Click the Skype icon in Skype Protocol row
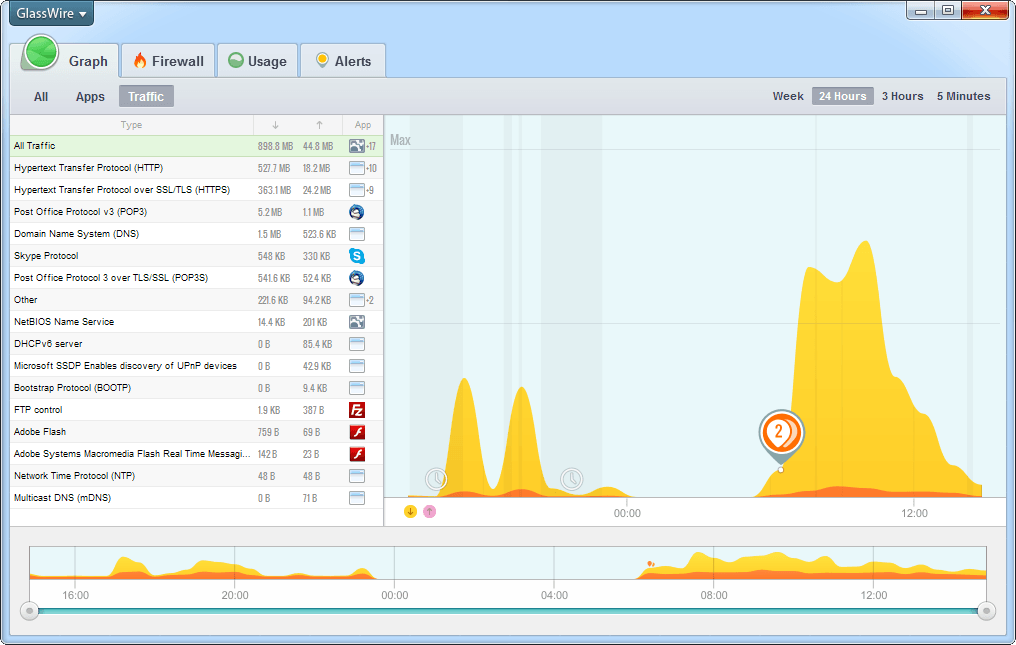 [x=356, y=256]
